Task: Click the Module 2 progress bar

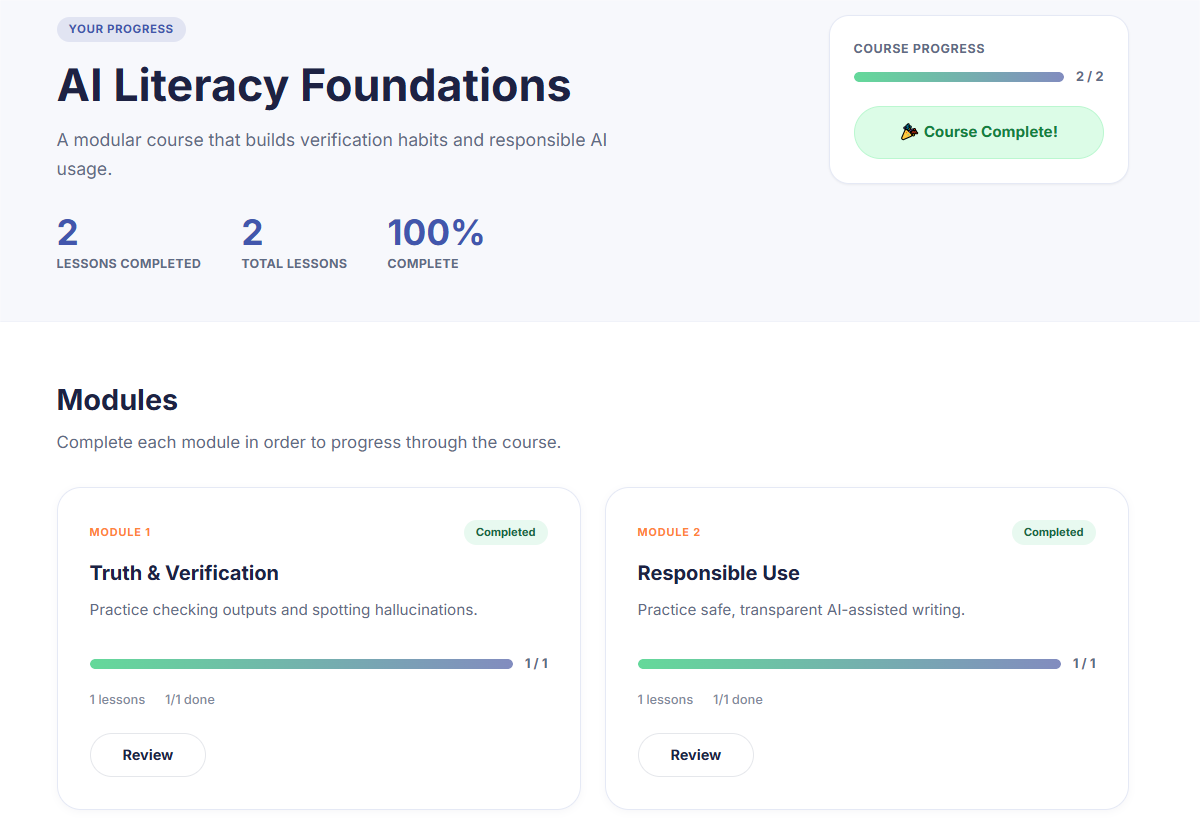Action: point(849,664)
